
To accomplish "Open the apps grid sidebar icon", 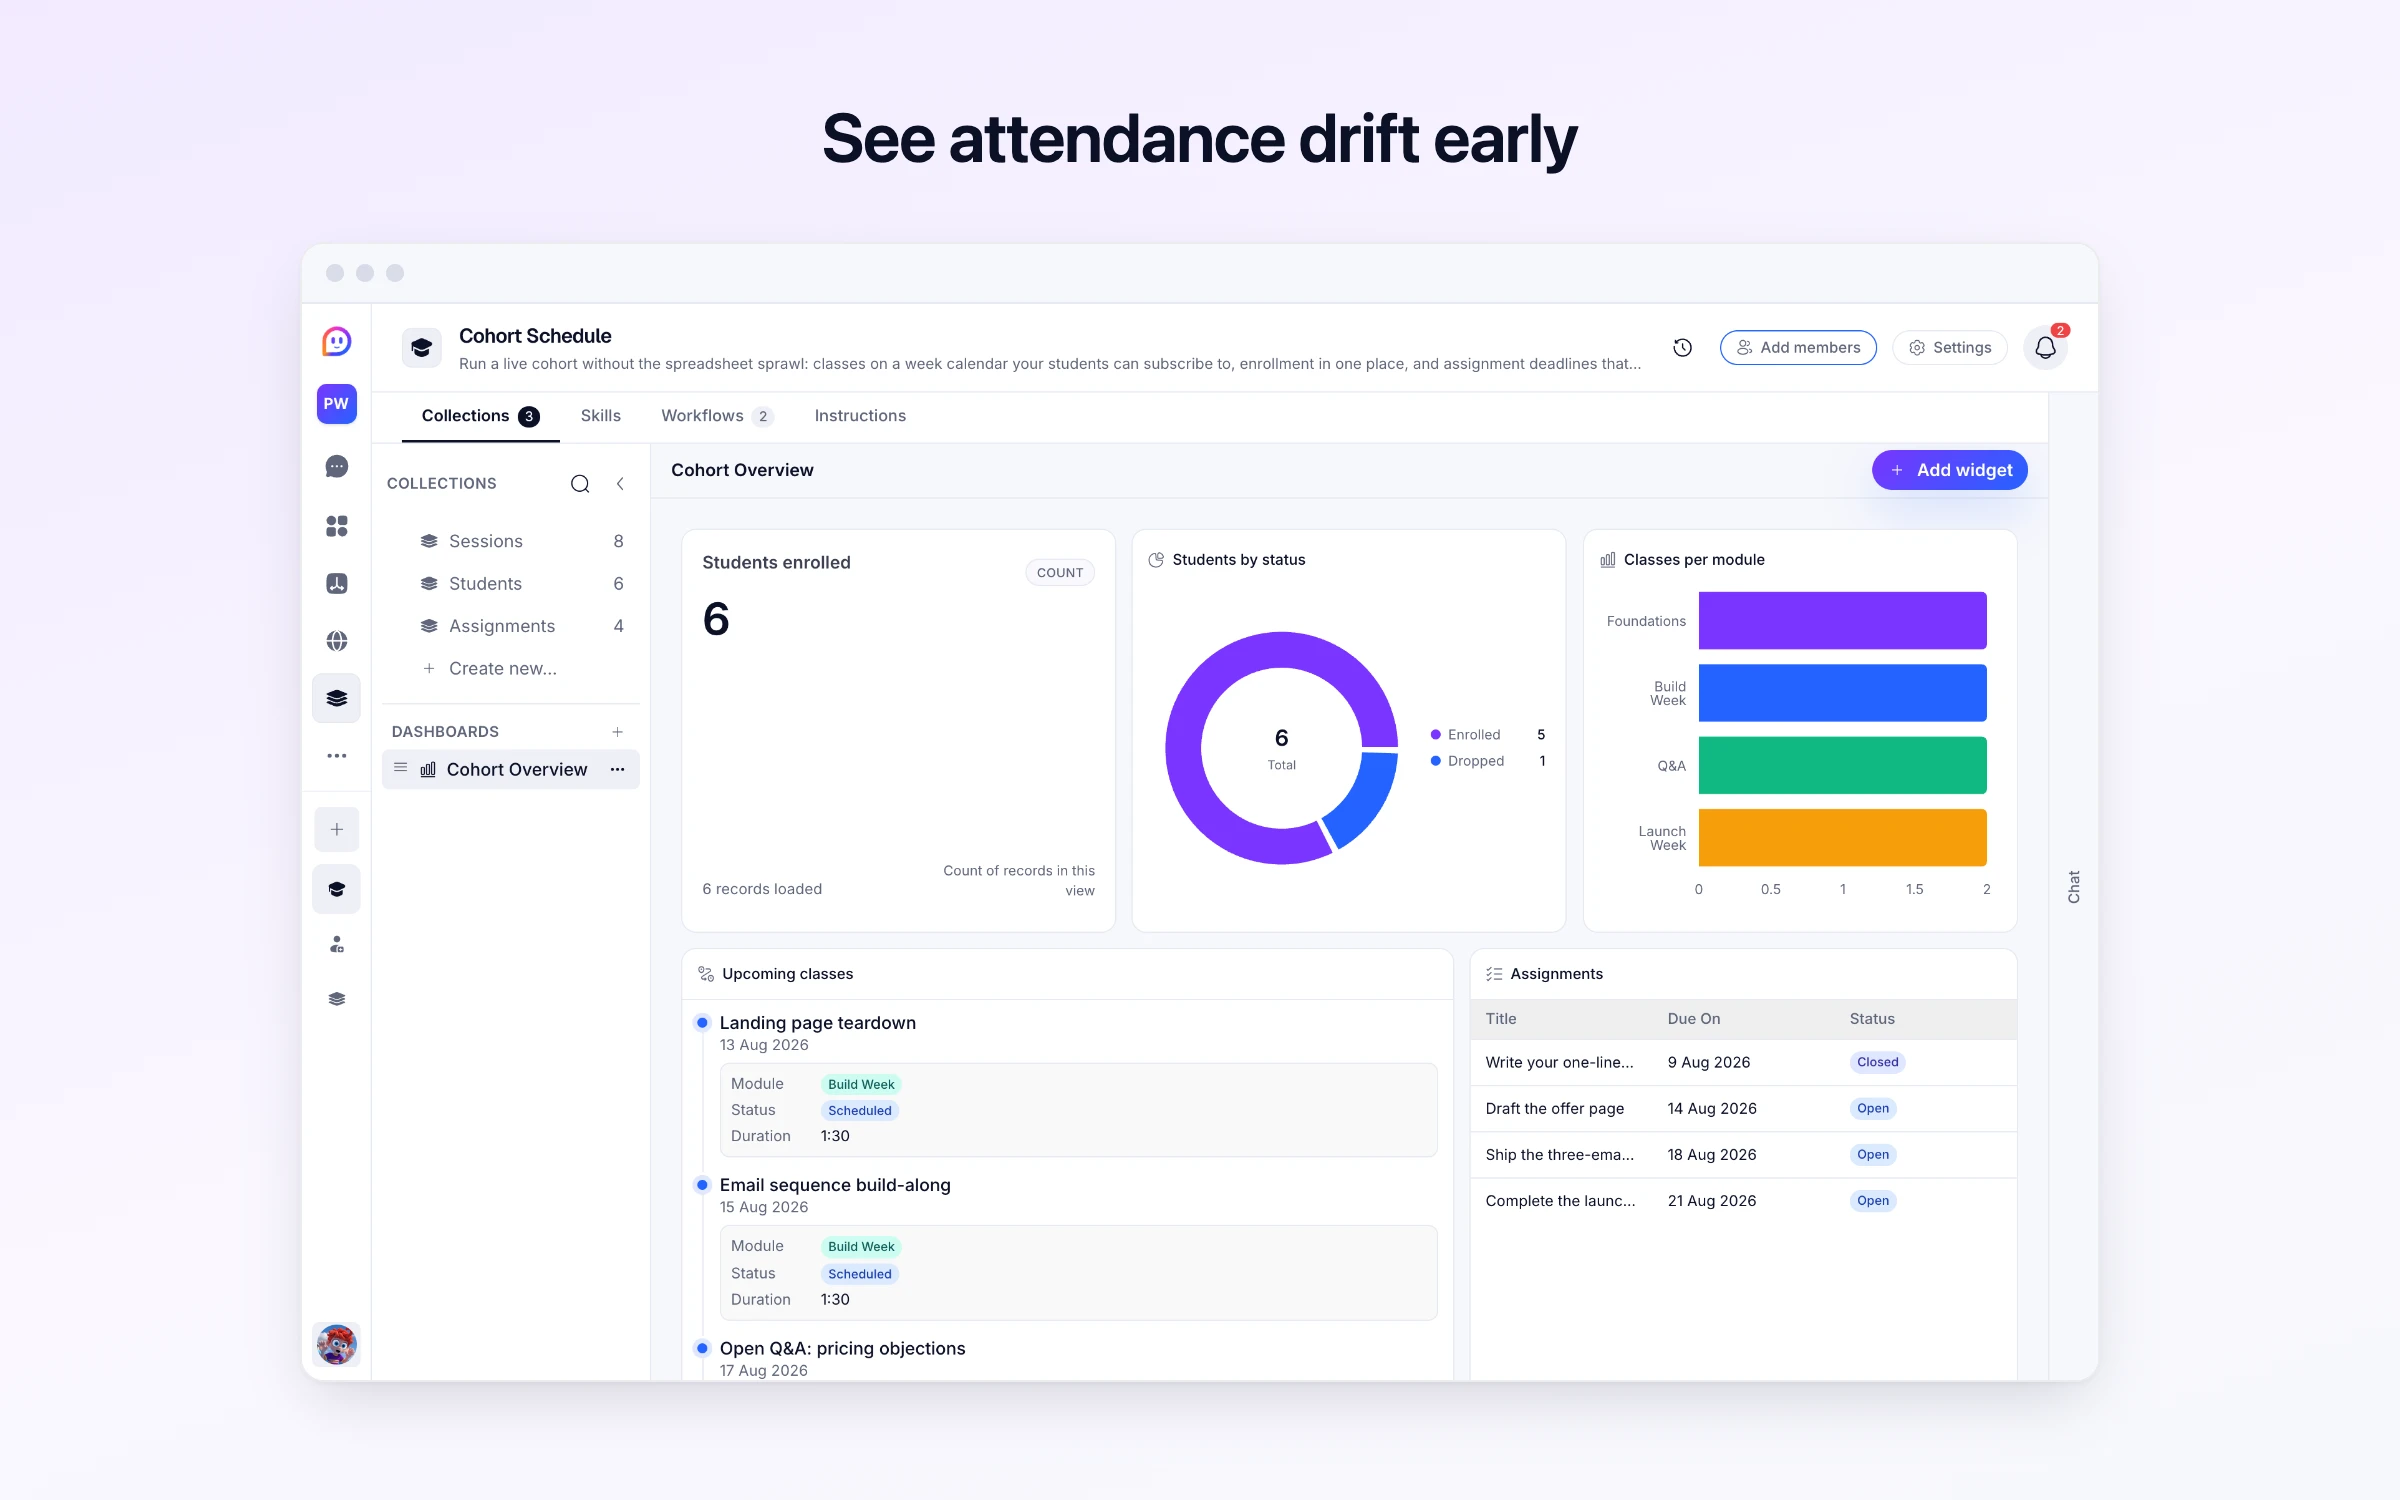I will pyautogui.click(x=336, y=526).
